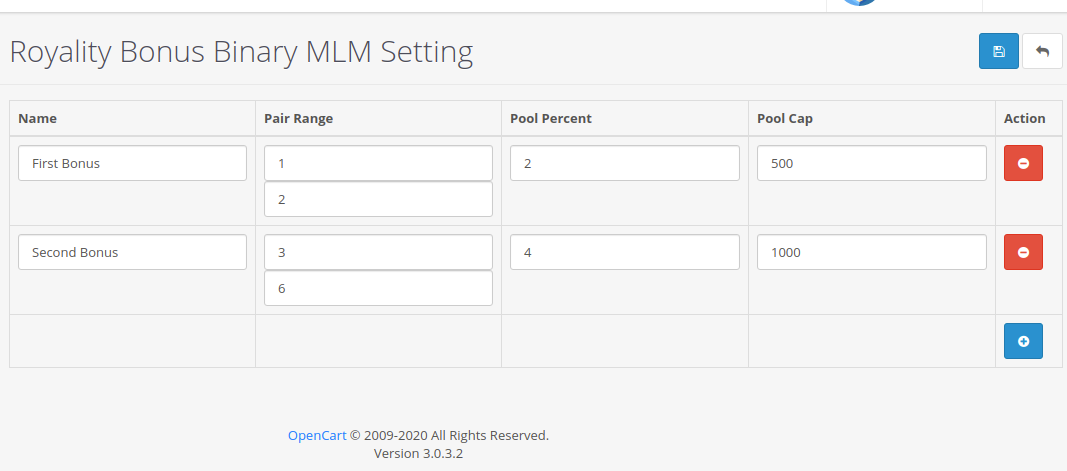Image resolution: width=1067 pixels, height=471 pixels.
Task: Click the pool cap field showing 1000
Action: coord(871,252)
